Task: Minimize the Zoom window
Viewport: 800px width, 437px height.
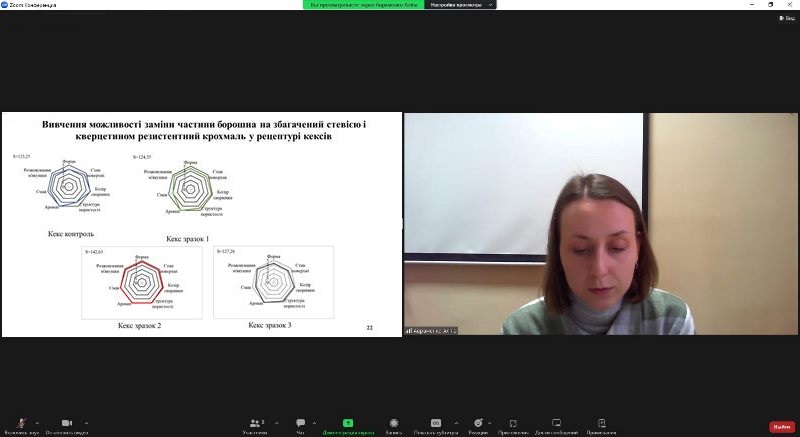Action: pos(752,5)
